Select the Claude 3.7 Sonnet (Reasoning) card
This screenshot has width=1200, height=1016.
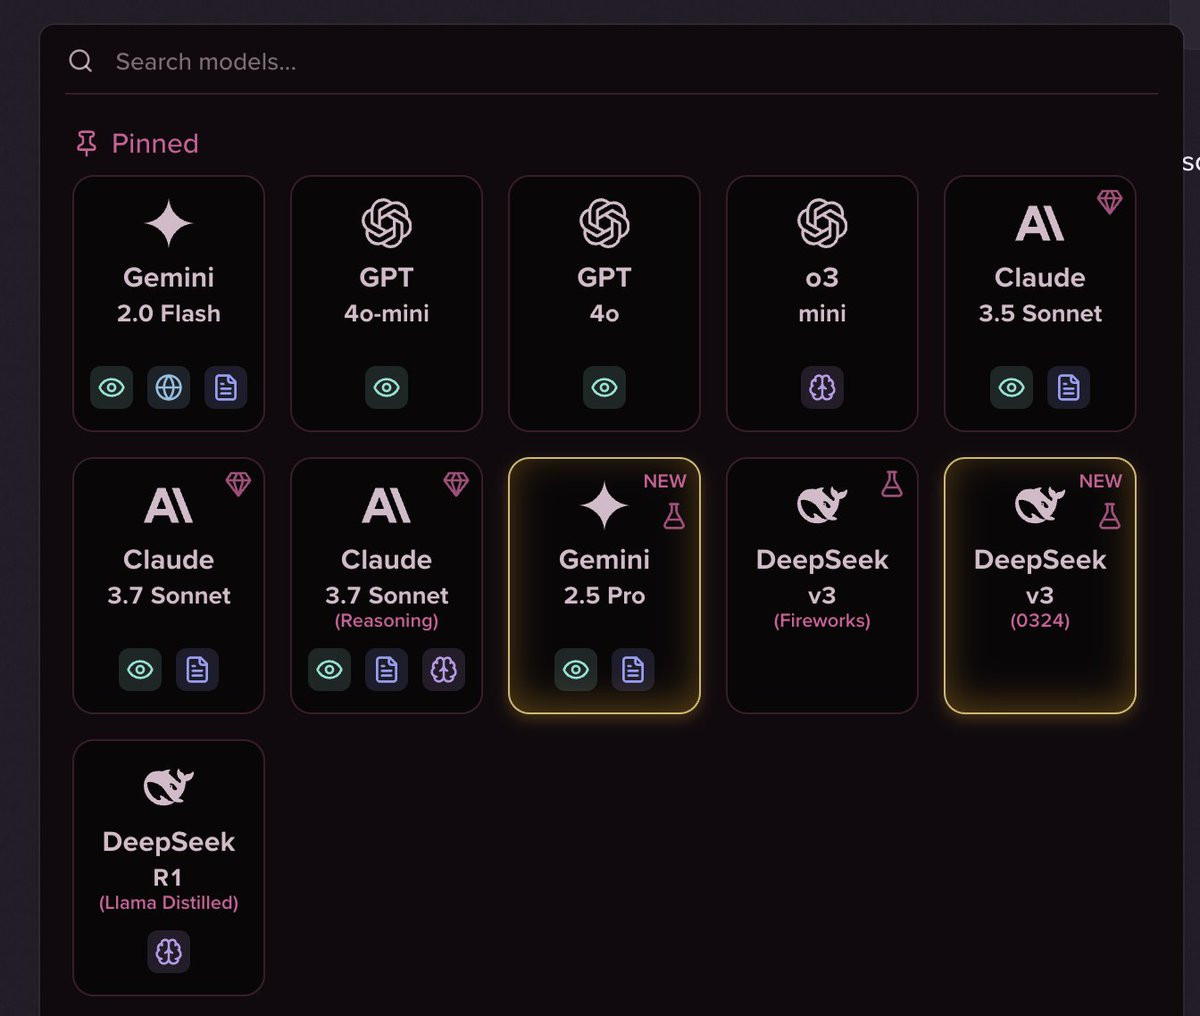click(x=387, y=585)
